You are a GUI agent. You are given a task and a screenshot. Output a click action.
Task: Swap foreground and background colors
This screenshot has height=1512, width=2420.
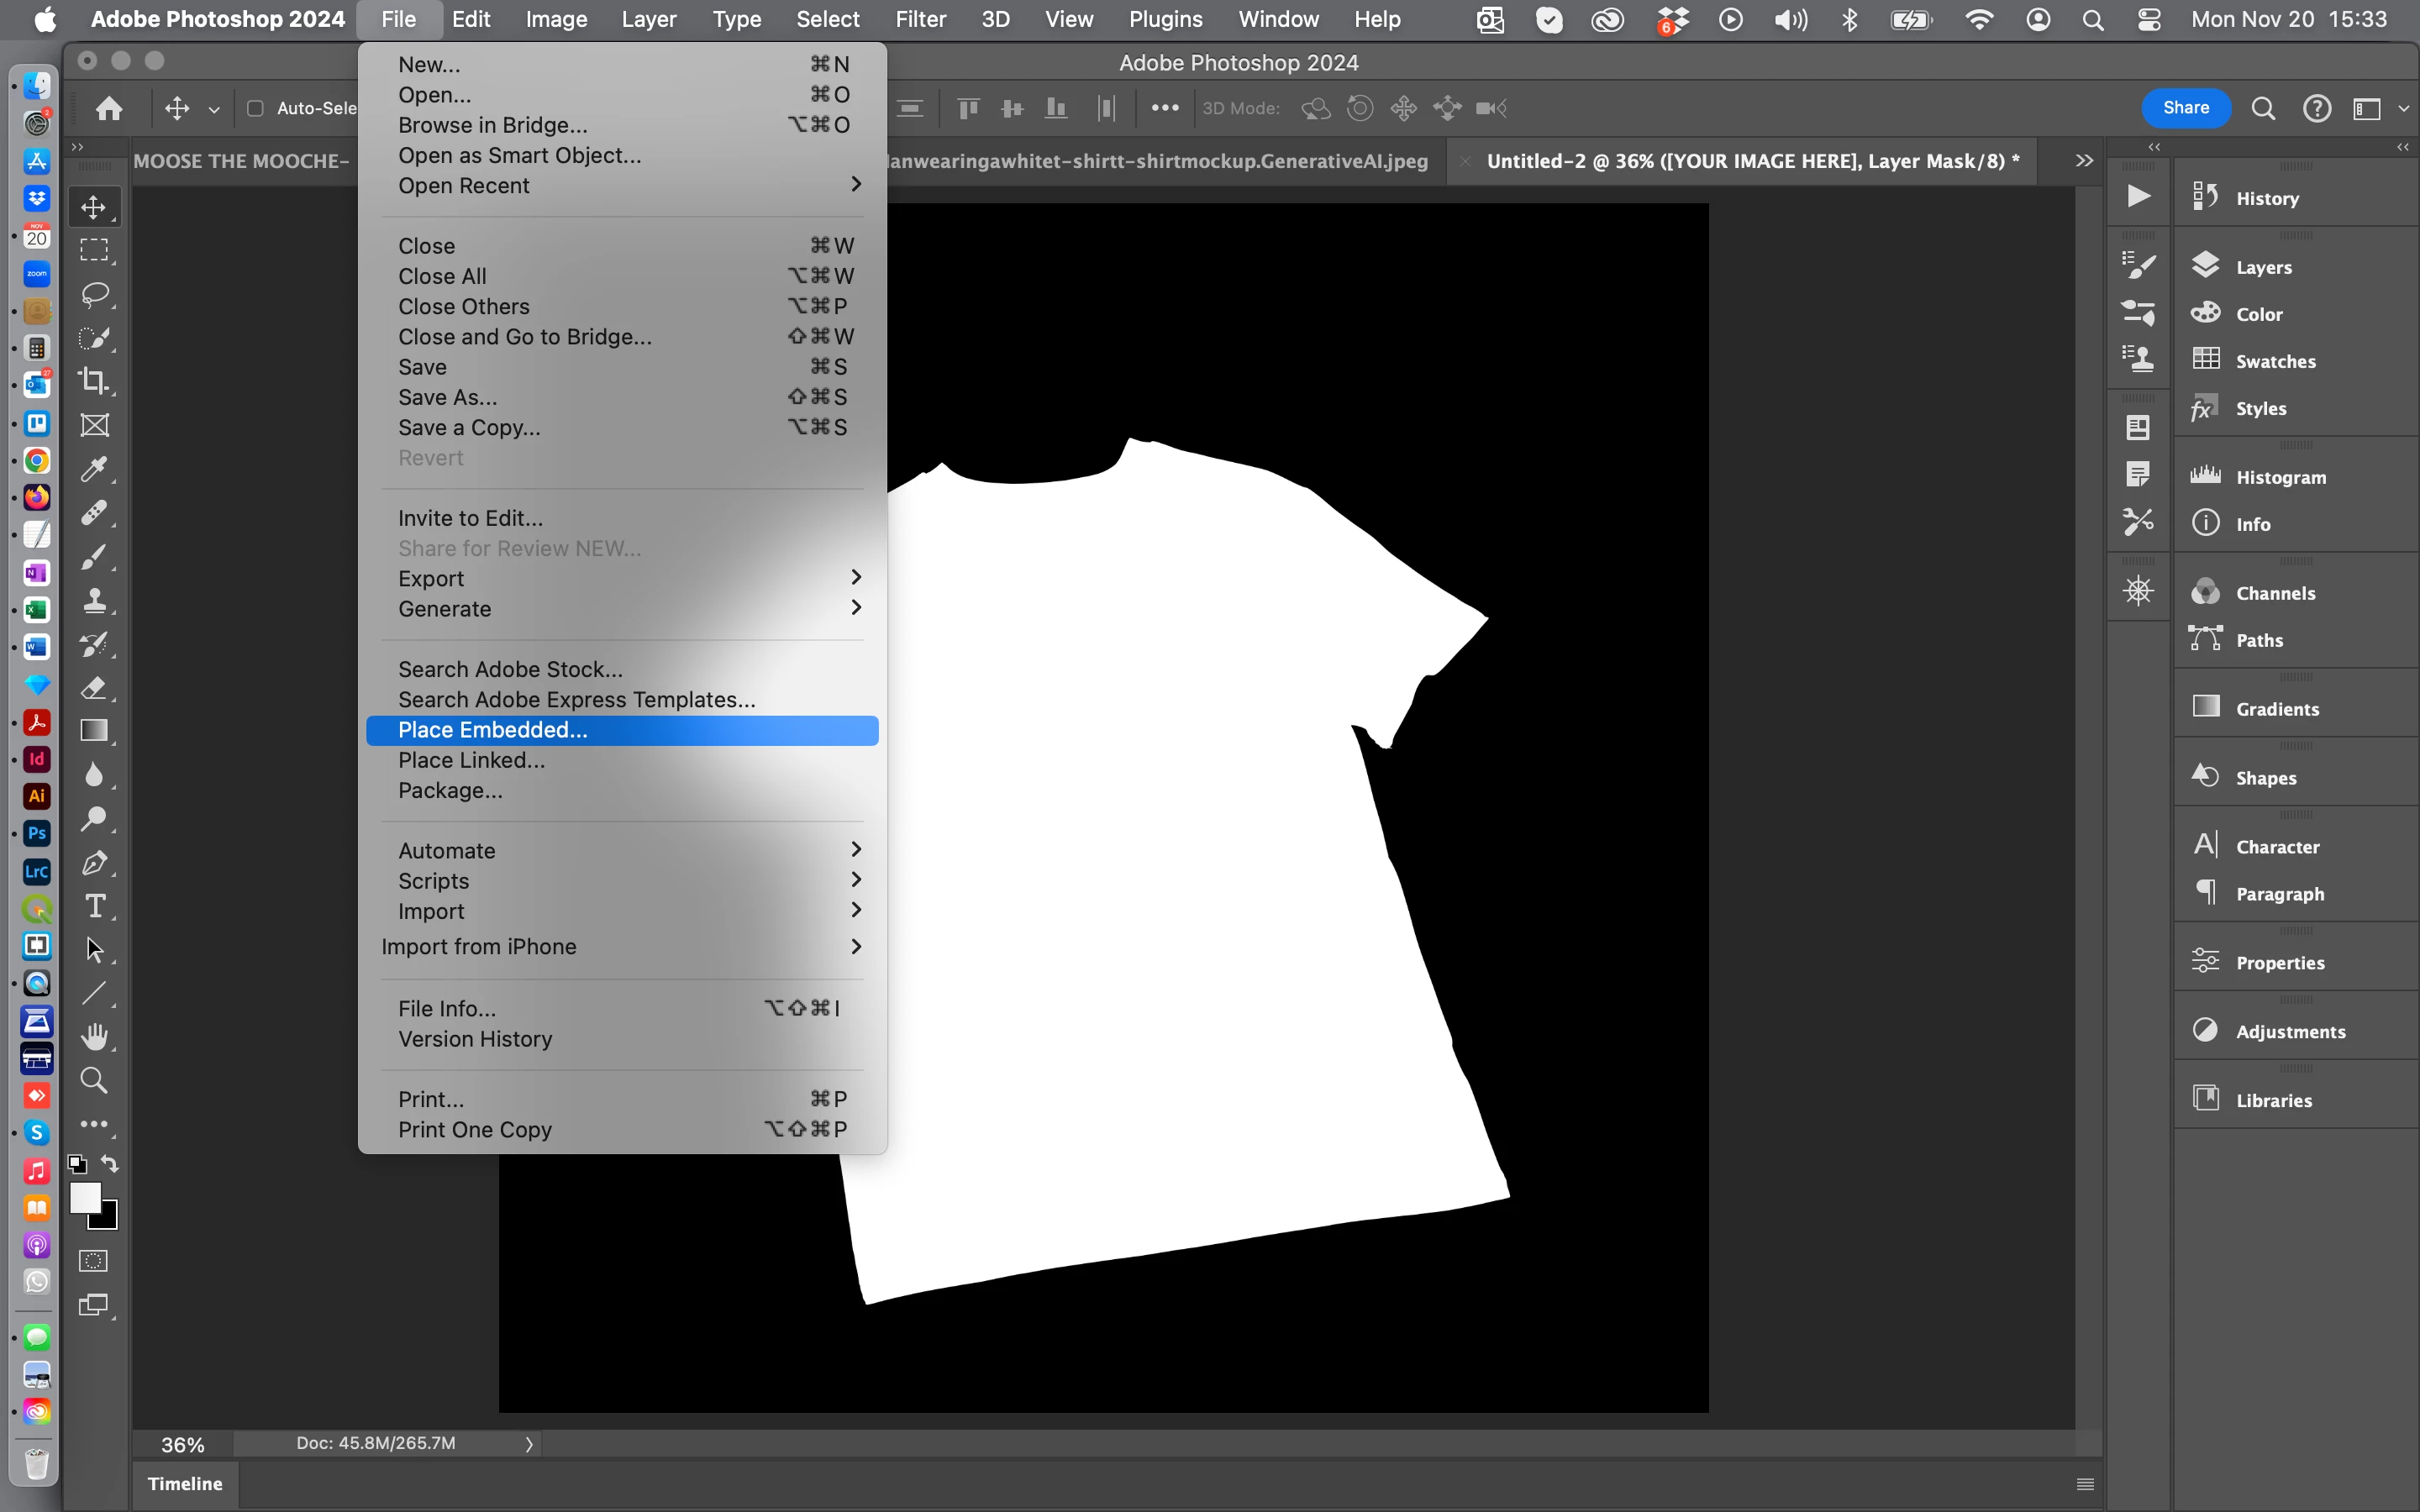pyautogui.click(x=110, y=1164)
